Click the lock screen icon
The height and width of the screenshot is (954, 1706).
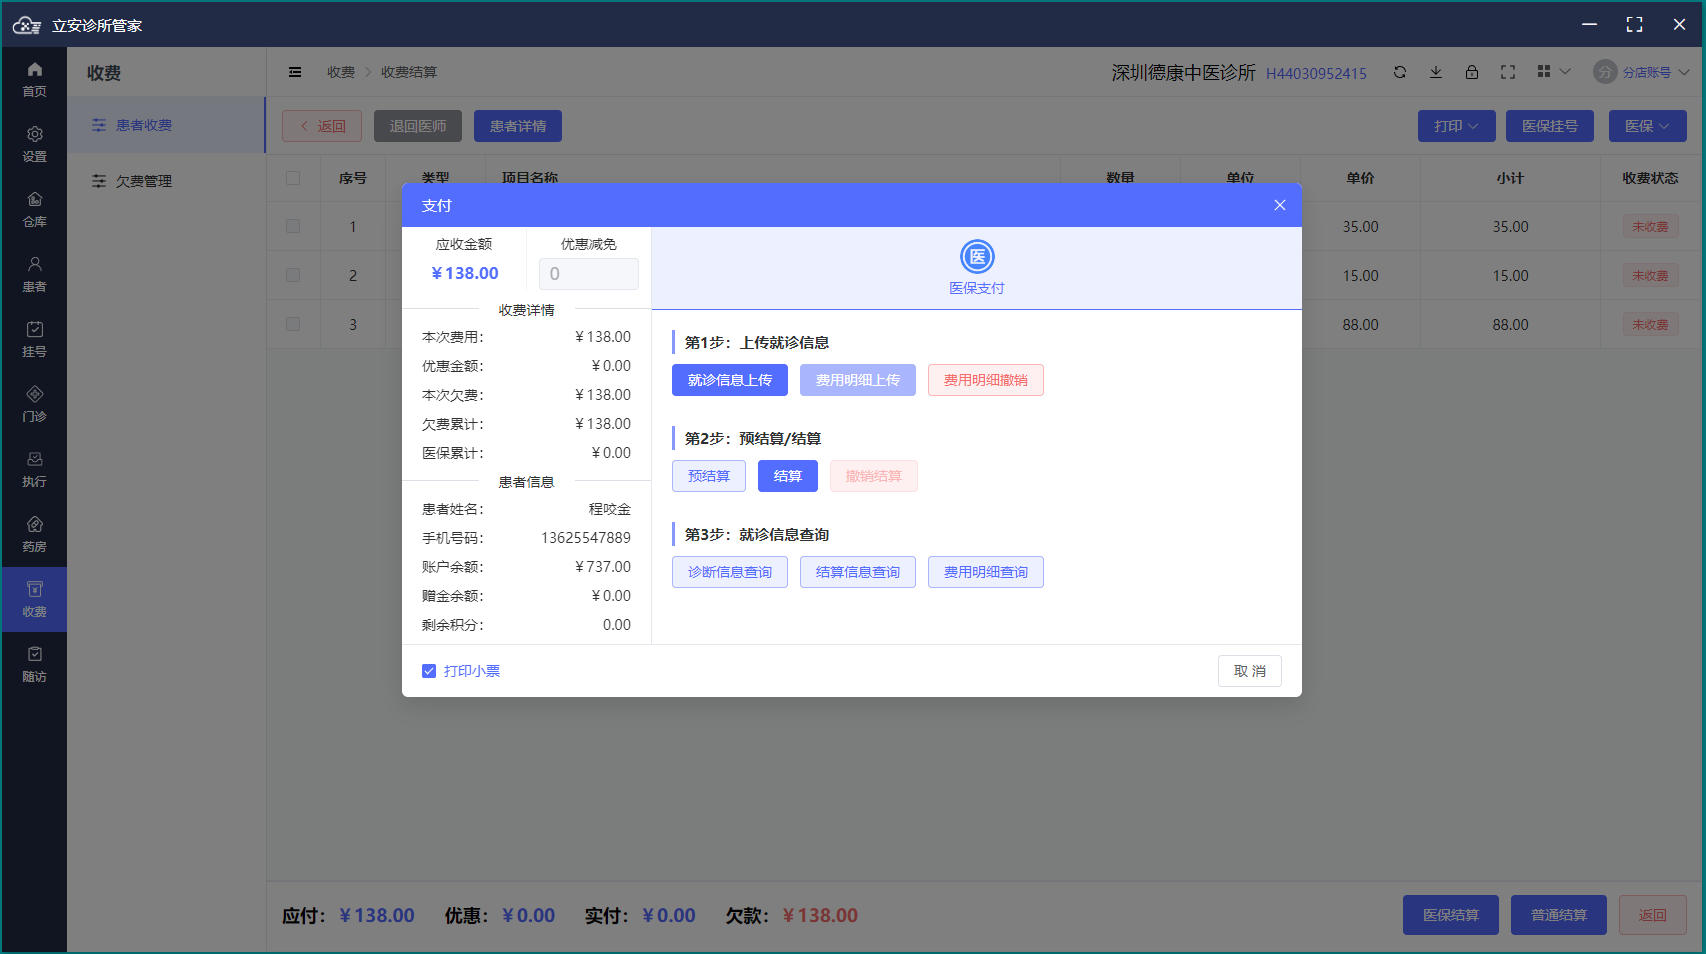[1472, 72]
